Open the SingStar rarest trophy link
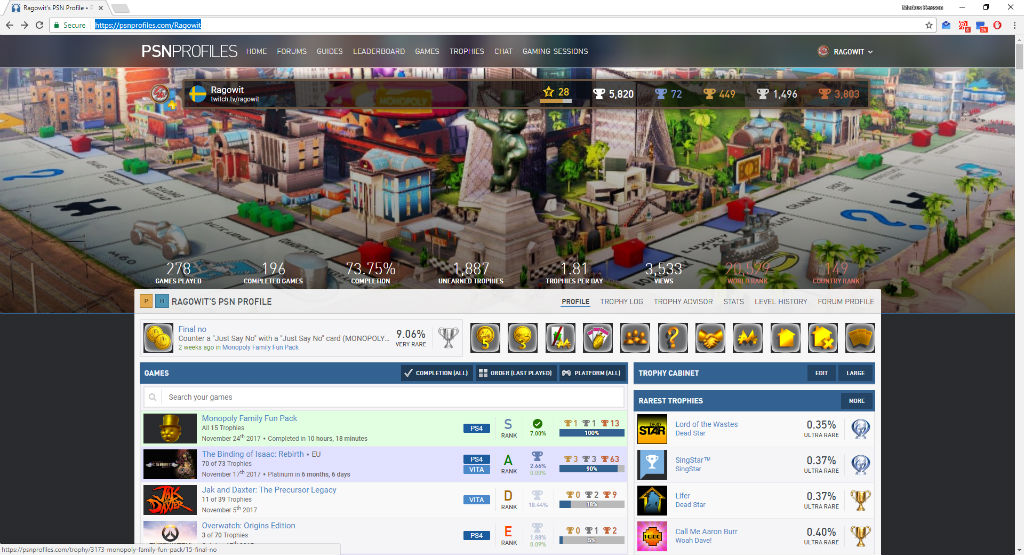The height and width of the screenshot is (555, 1024). (692, 460)
